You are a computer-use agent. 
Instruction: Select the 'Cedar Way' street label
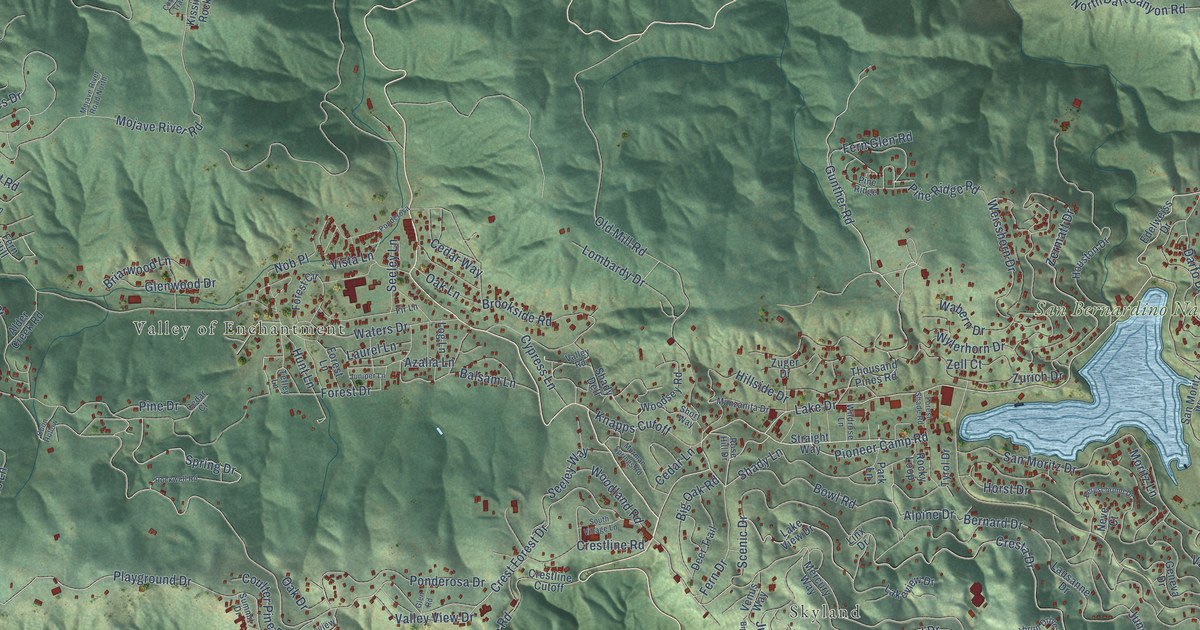coord(456,256)
